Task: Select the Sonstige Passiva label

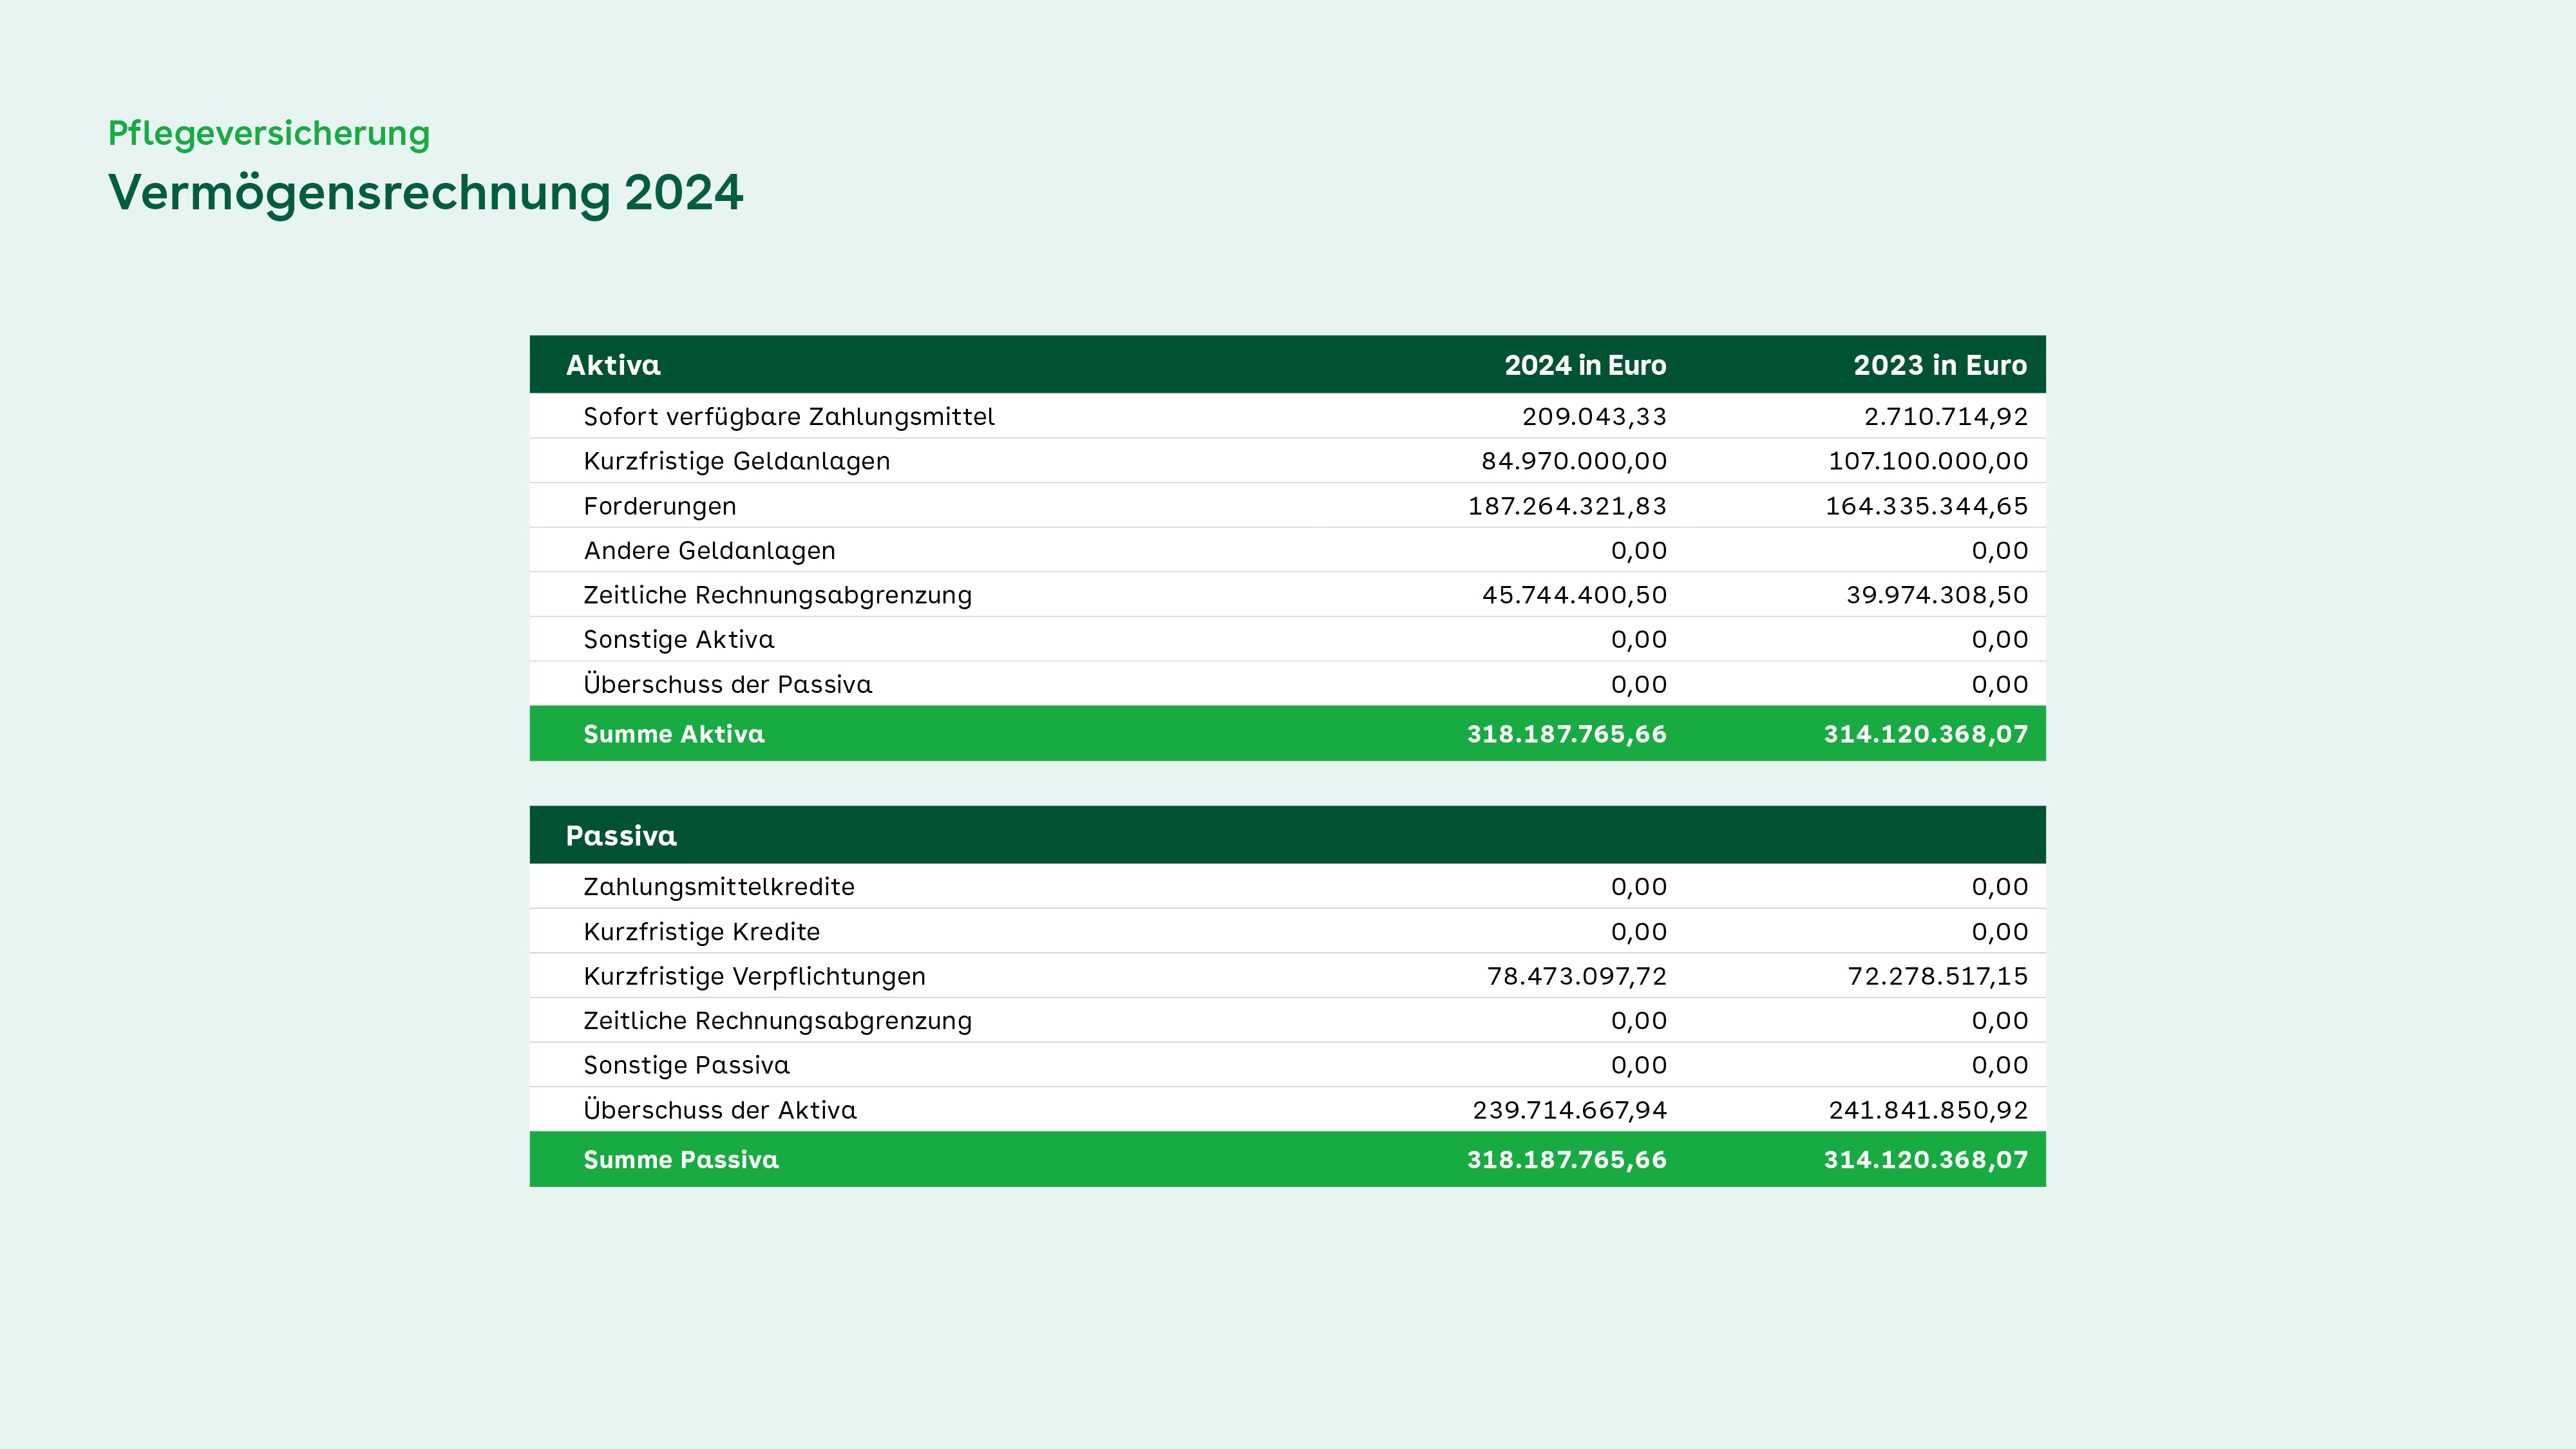Action: click(687, 1065)
